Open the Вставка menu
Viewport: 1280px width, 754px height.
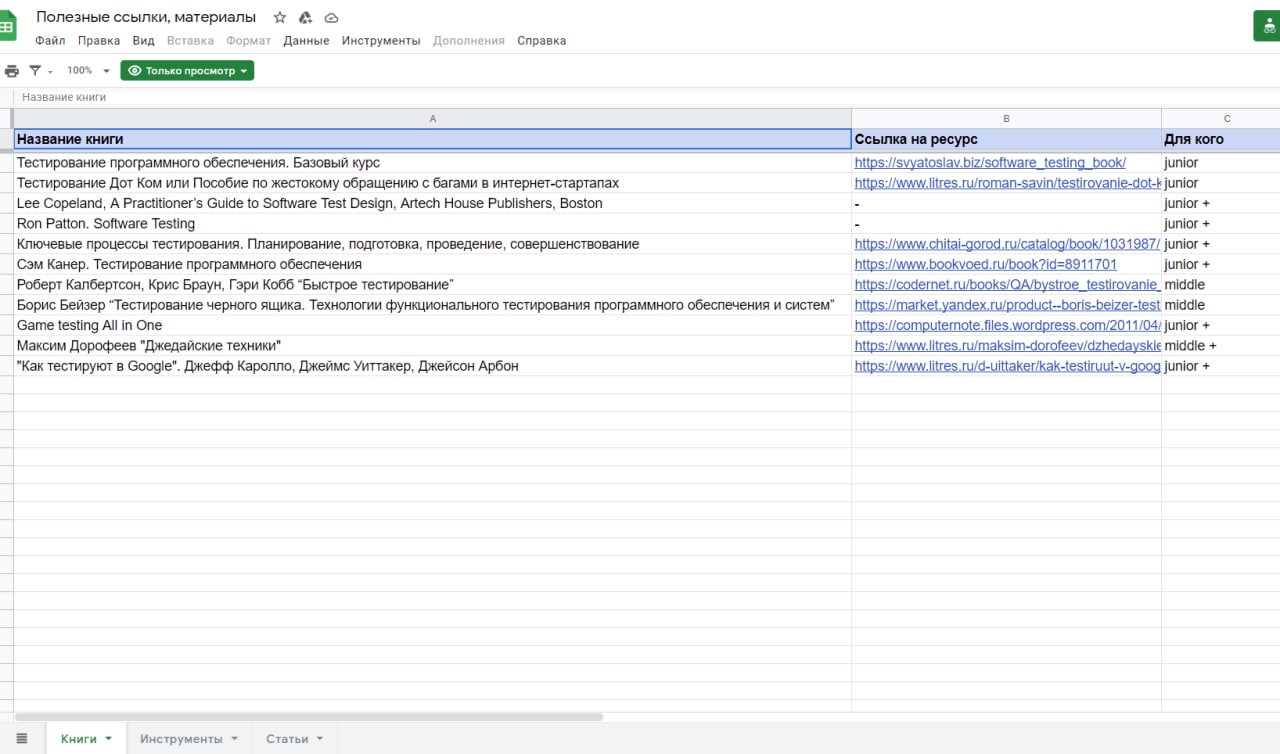point(190,41)
